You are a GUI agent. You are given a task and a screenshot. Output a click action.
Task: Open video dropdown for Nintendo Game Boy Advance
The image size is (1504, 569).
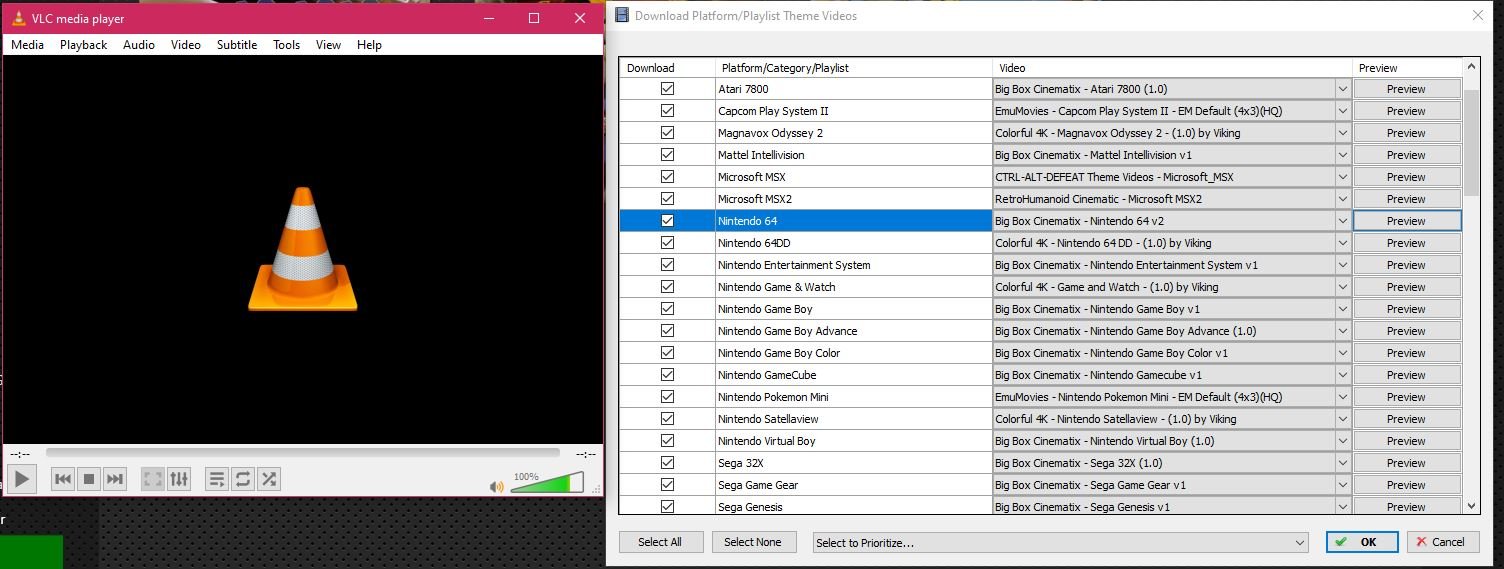[1343, 331]
